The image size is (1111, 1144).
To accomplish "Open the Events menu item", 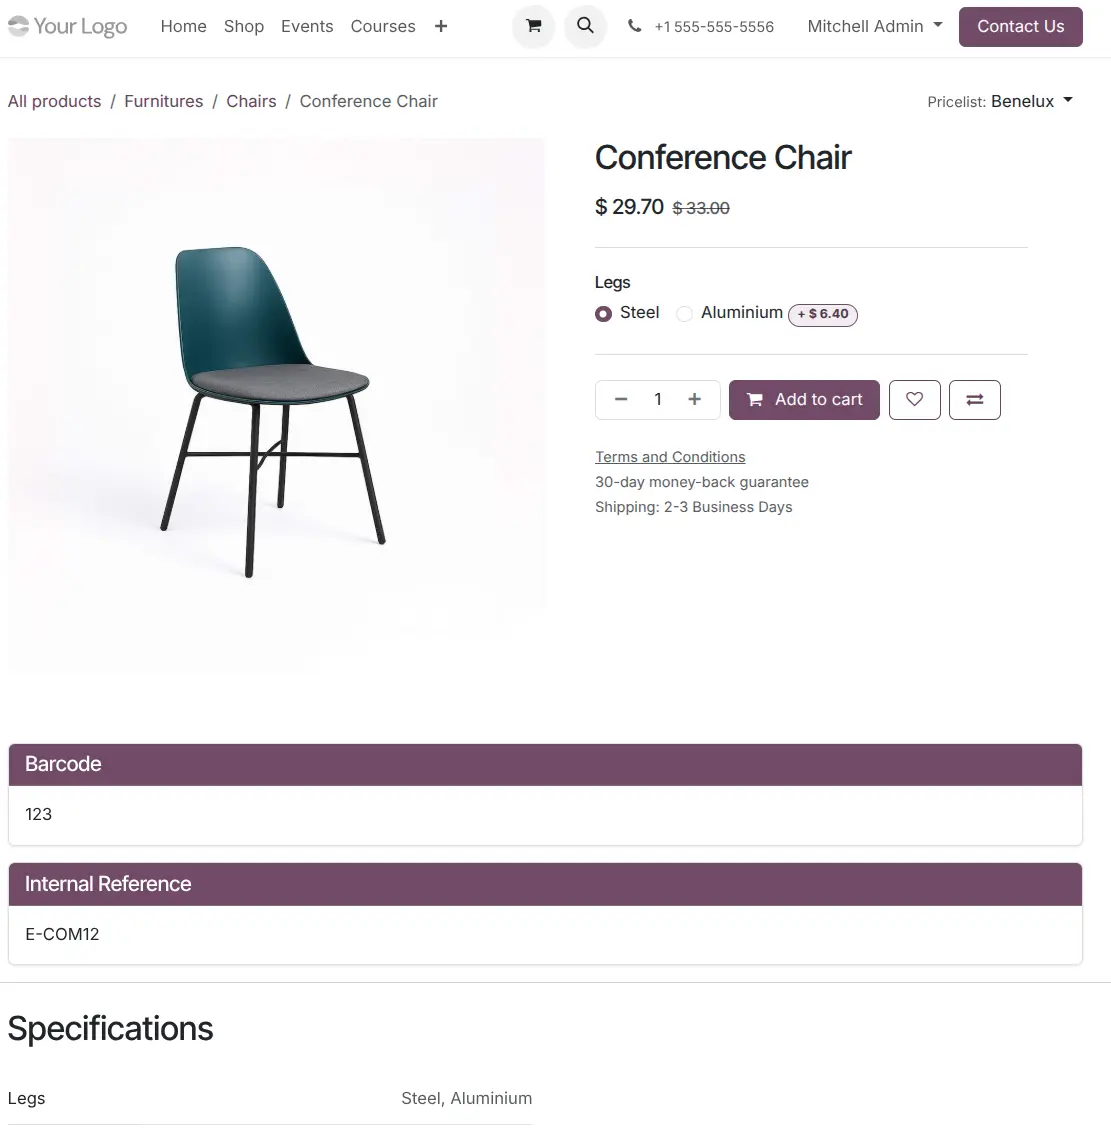I will coord(307,27).
